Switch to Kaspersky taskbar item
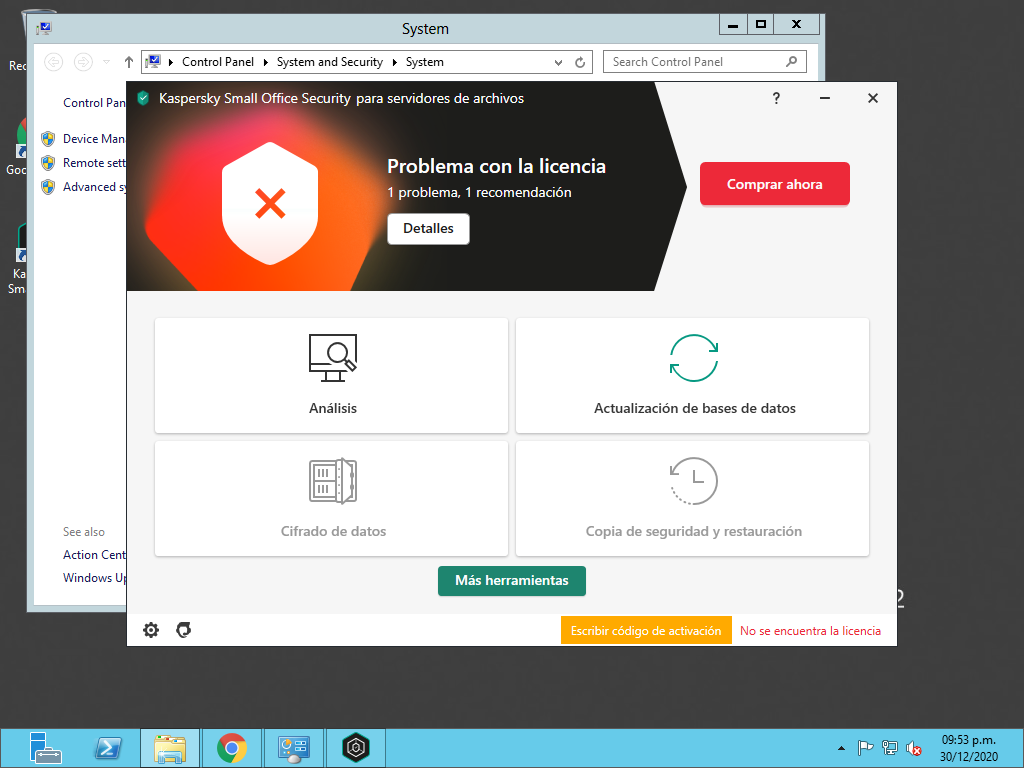Image resolution: width=1024 pixels, height=768 pixels. (x=356, y=748)
